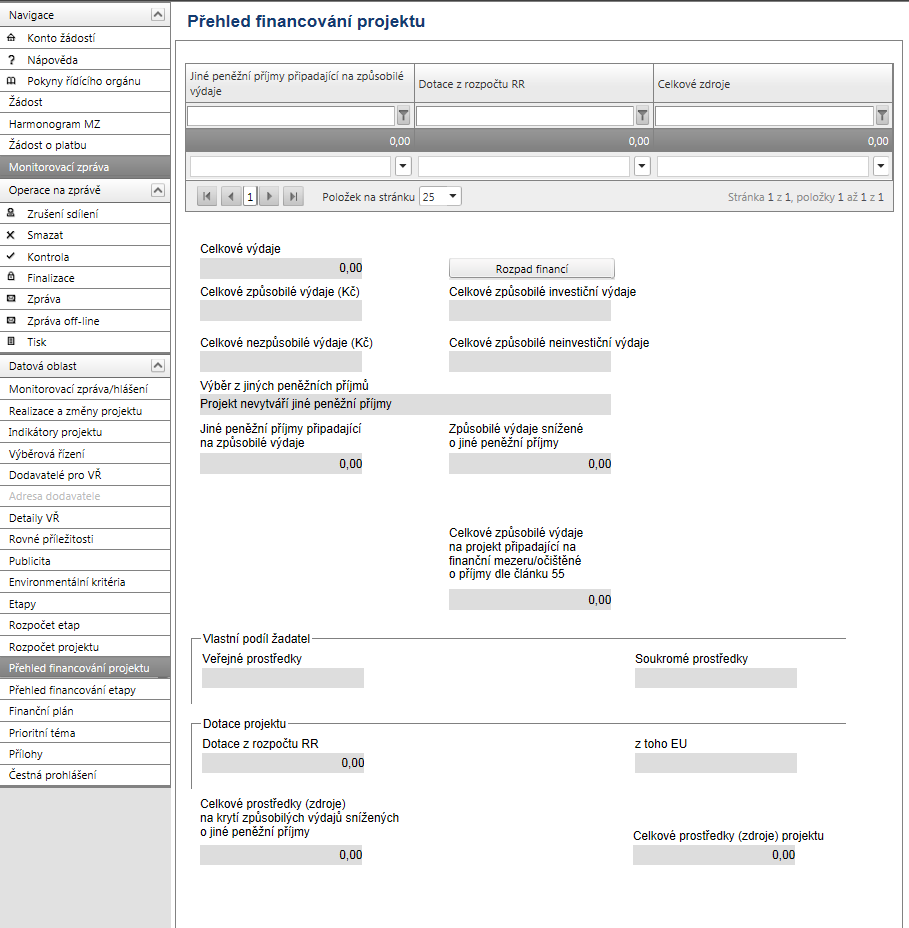The image size is (909, 928).
Task: Click the envelope icon beside Zpráva
Action: pyautogui.click(x=11, y=299)
